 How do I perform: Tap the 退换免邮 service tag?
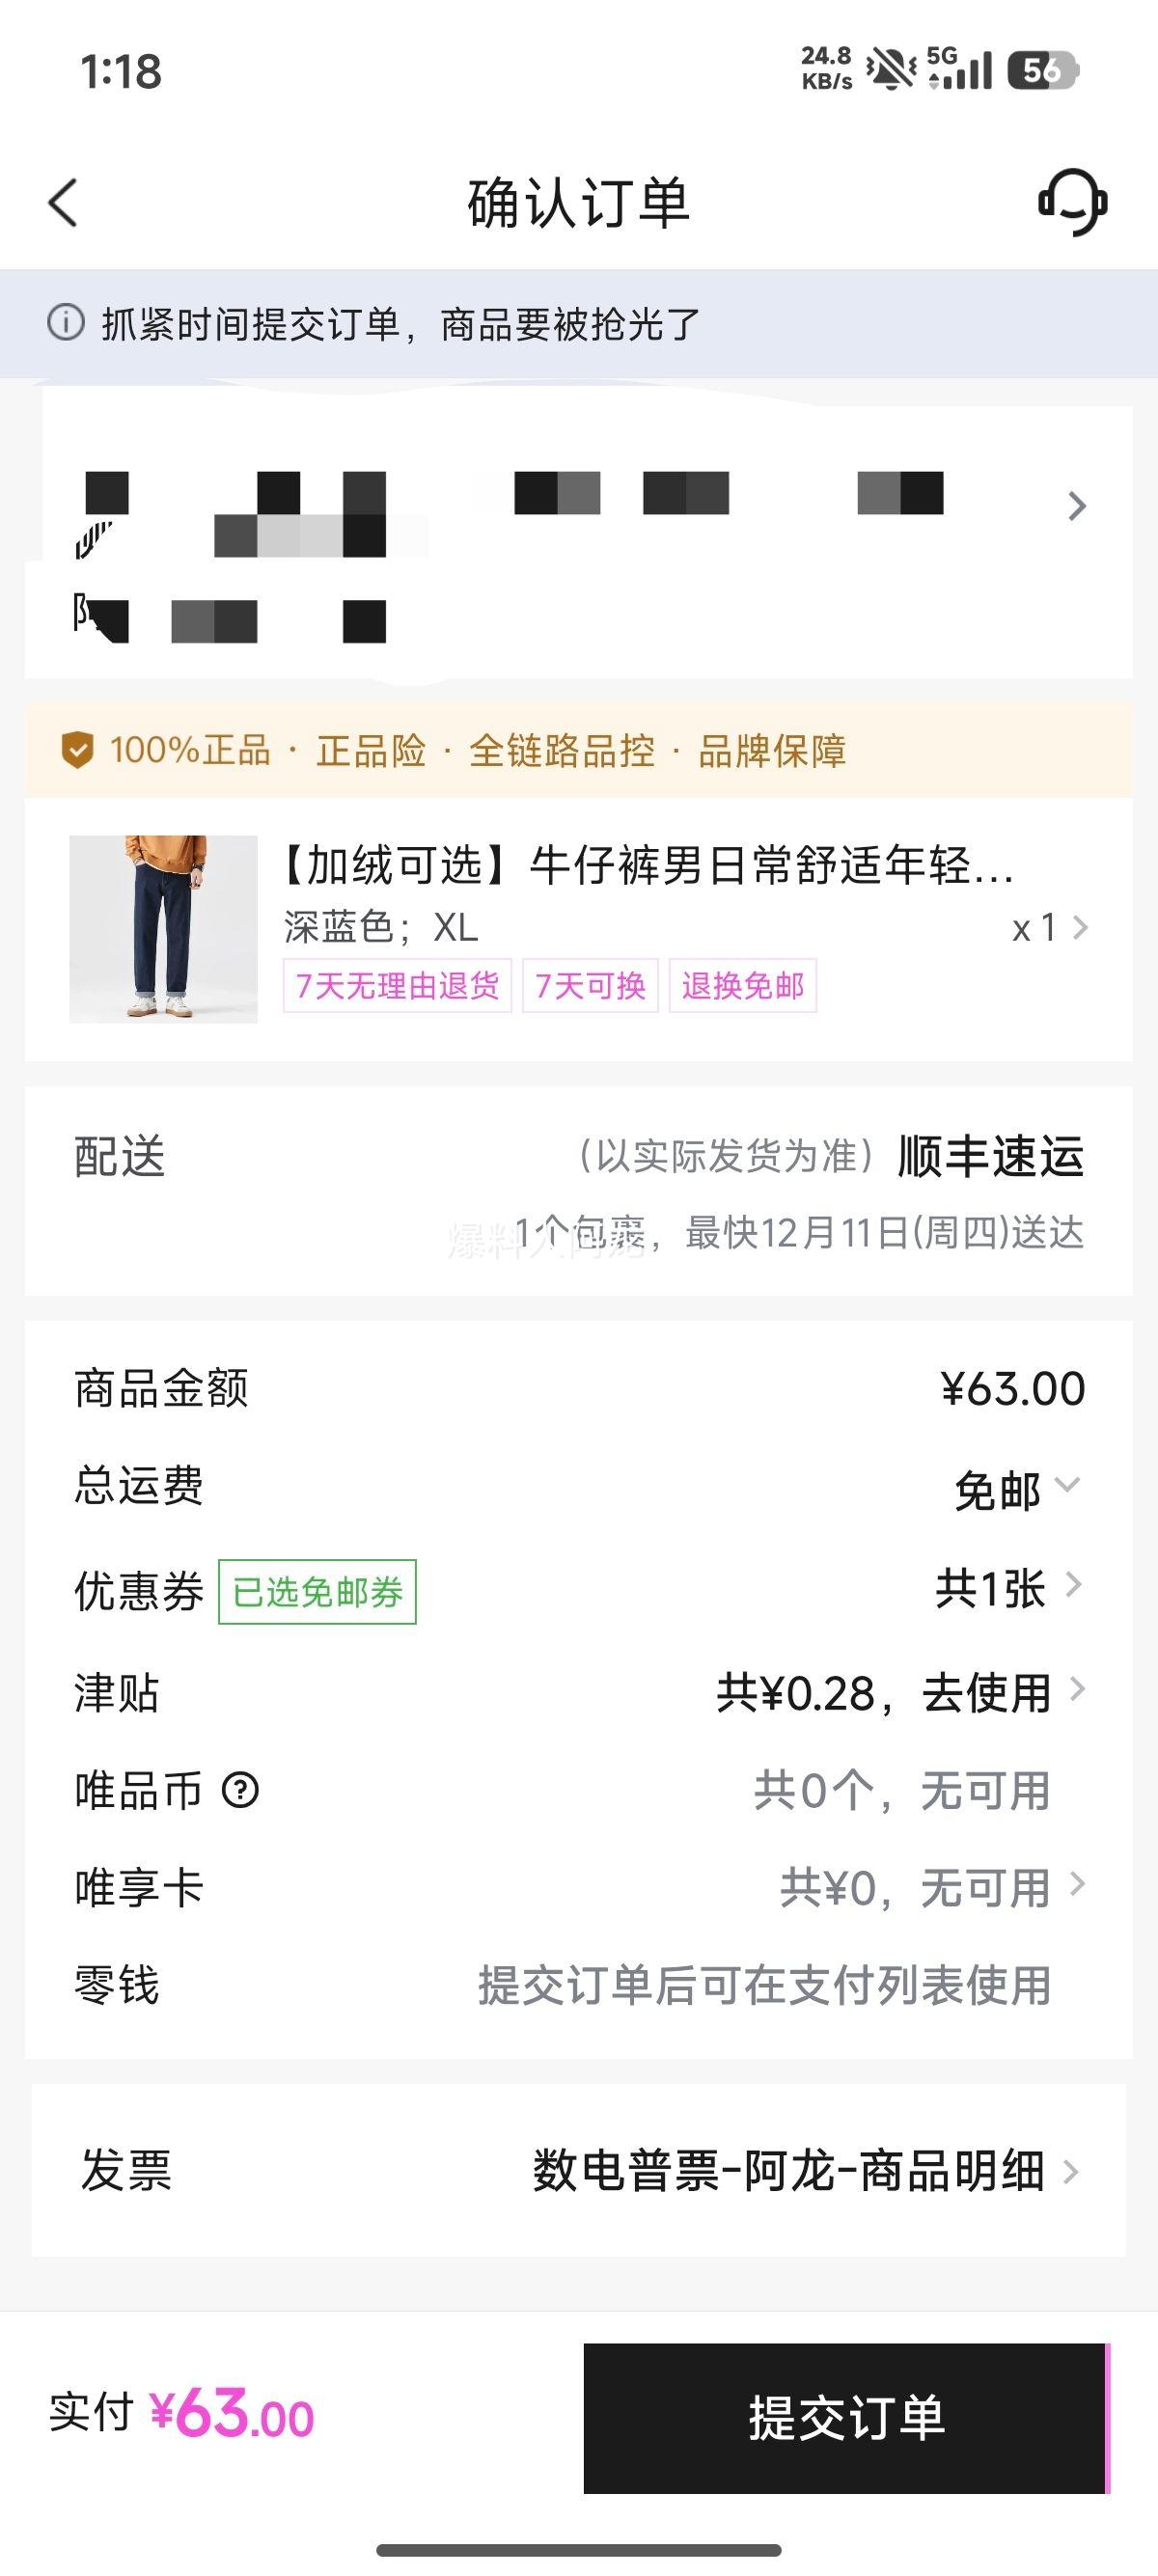click(742, 986)
